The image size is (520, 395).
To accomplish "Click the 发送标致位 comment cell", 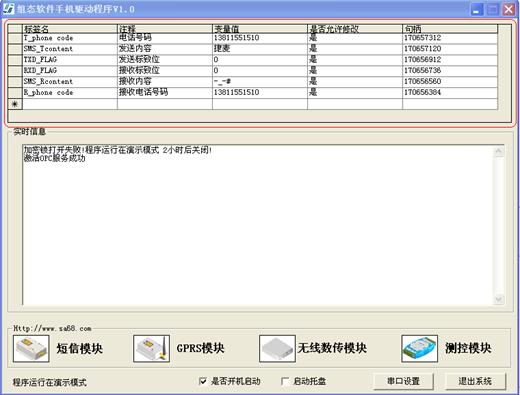I will [165, 60].
